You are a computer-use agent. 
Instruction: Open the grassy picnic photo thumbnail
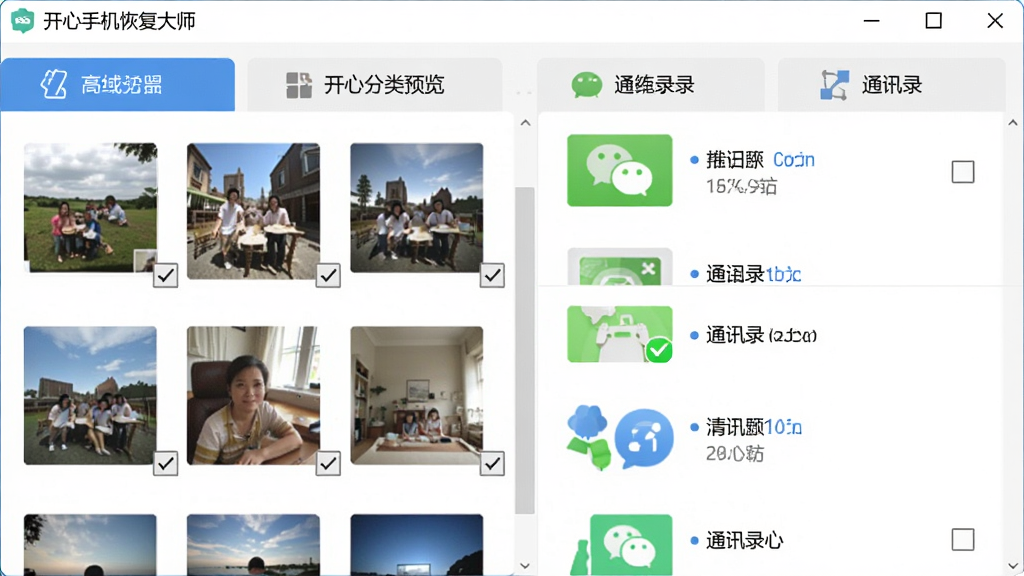click(x=90, y=208)
